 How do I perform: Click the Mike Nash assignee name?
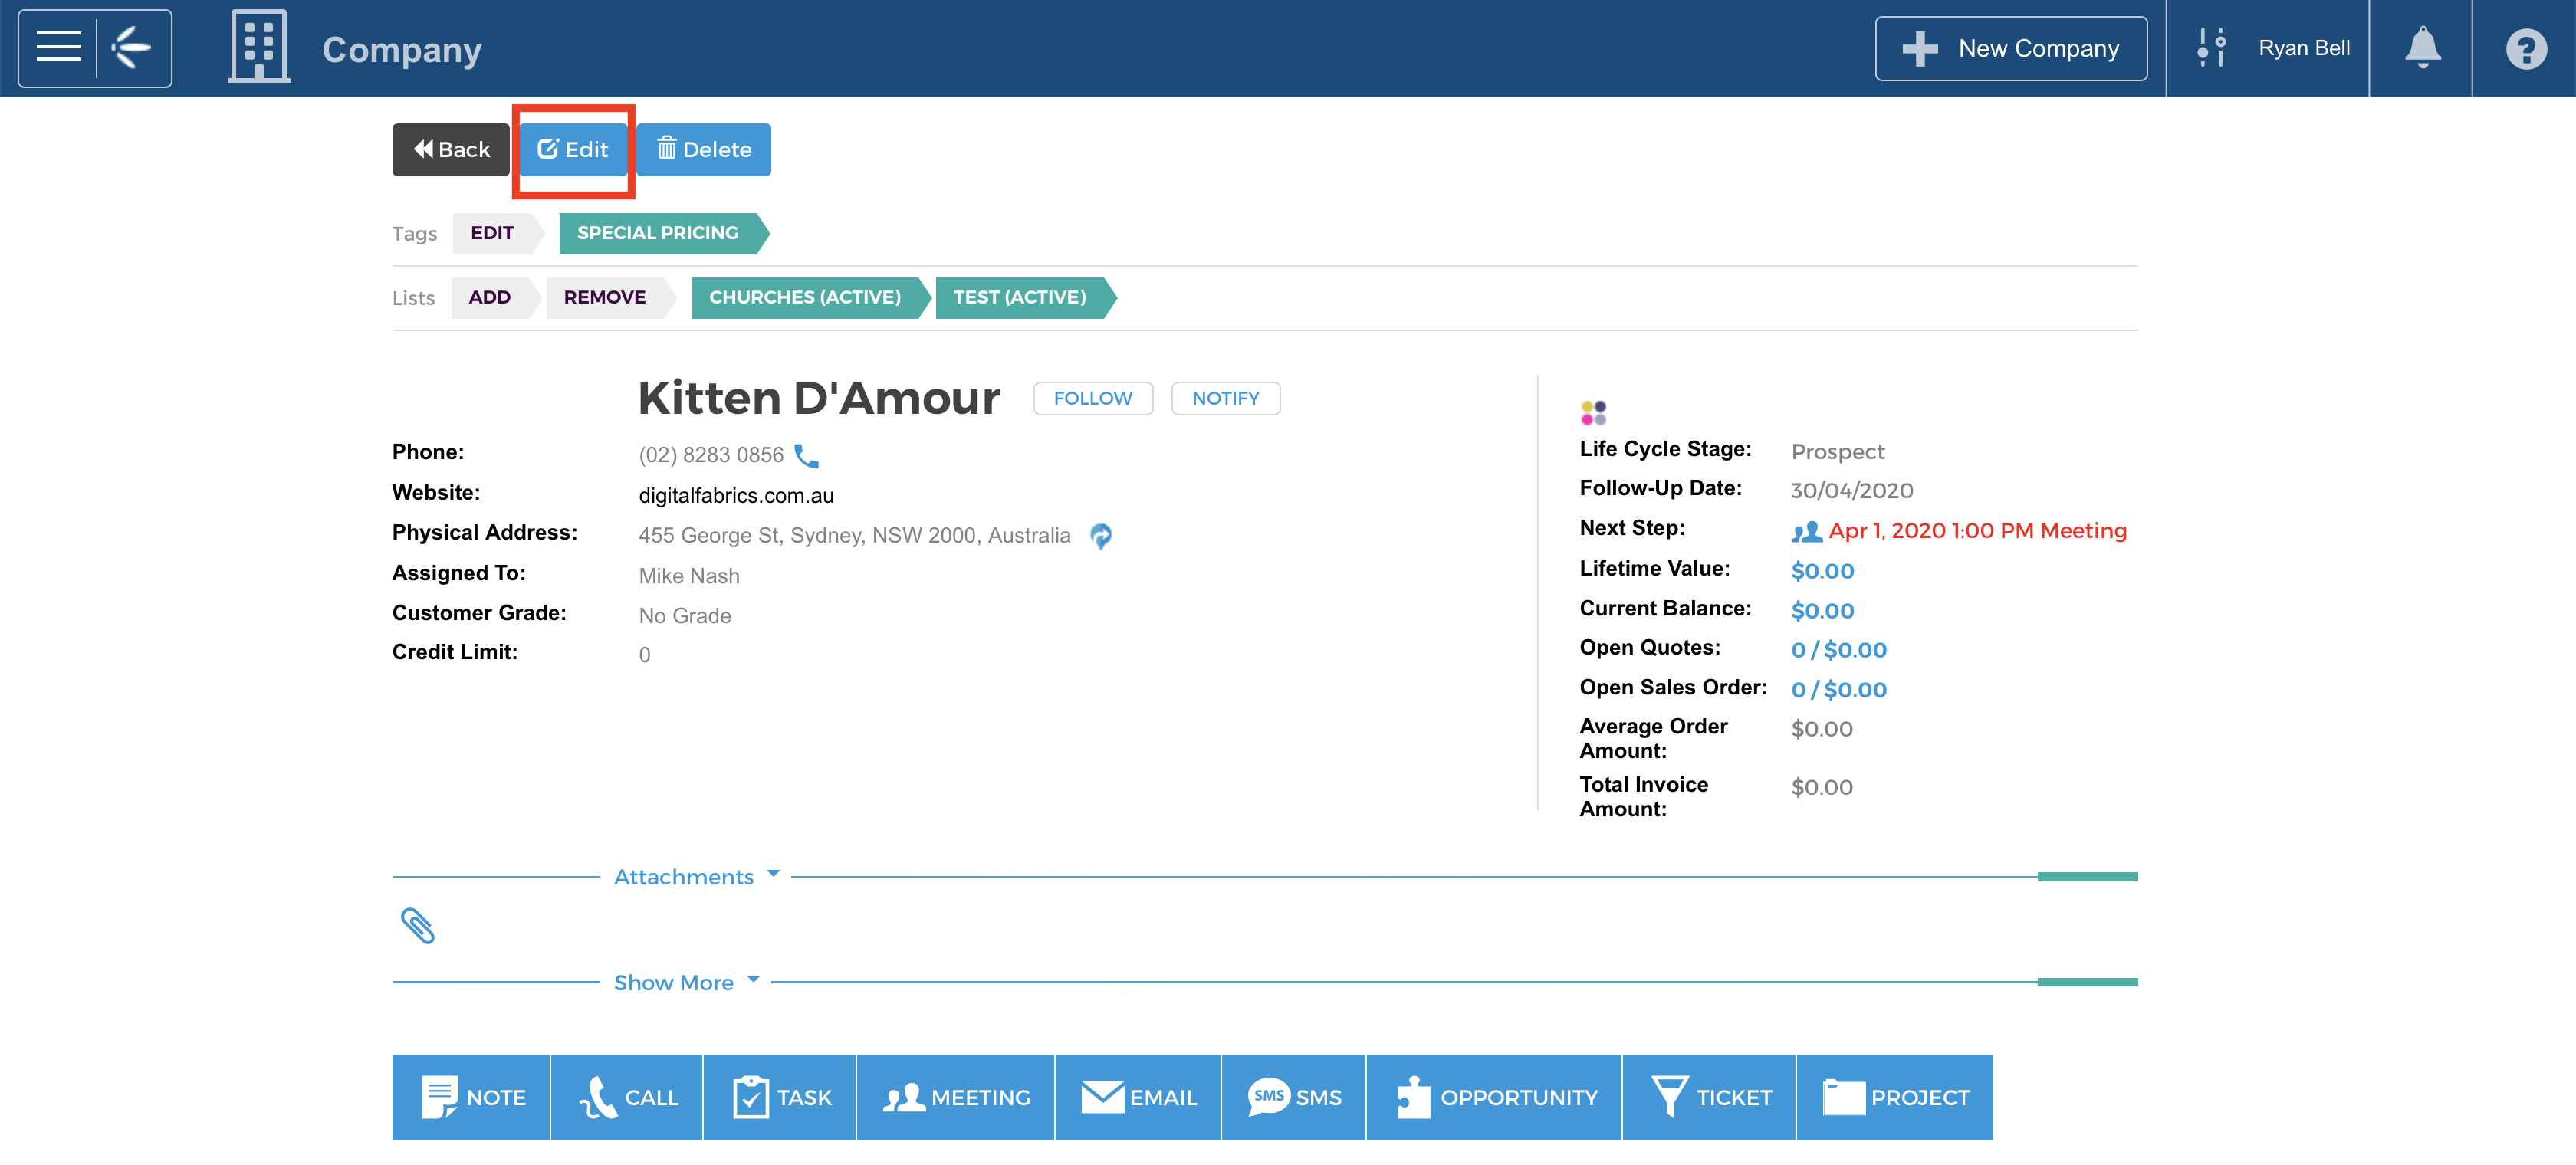[689, 577]
